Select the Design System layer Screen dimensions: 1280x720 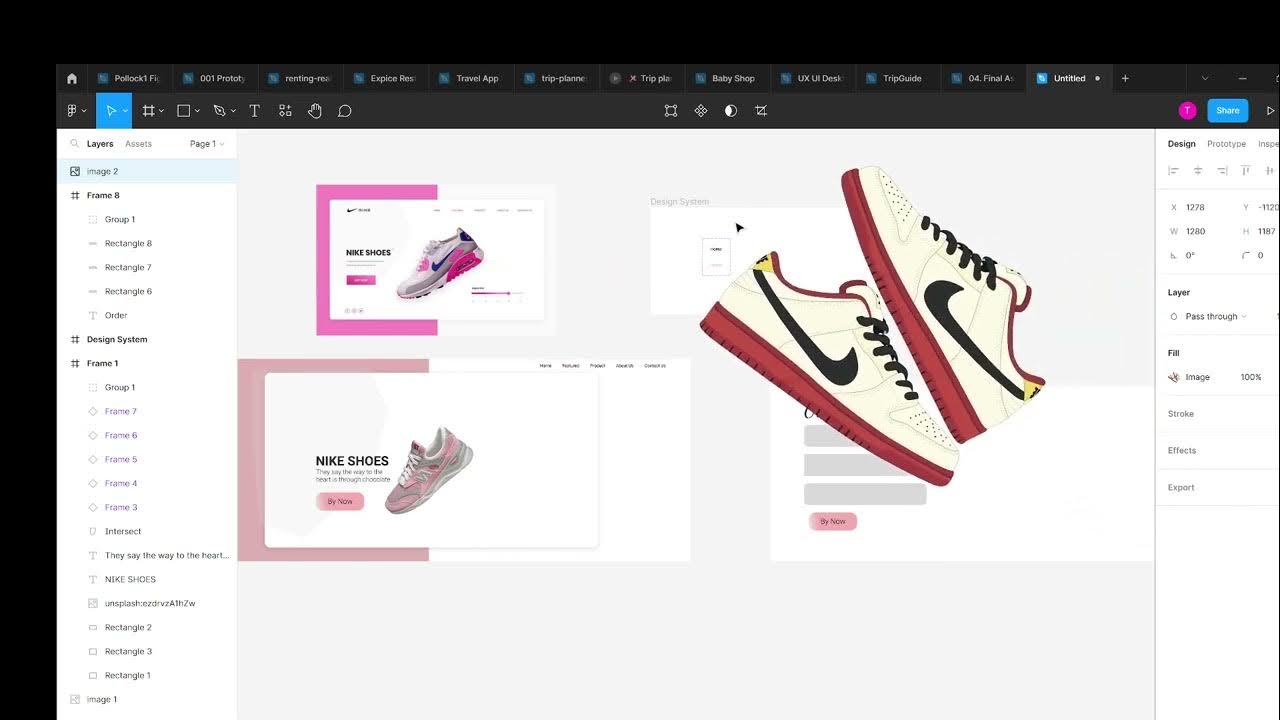click(x=147, y=340)
